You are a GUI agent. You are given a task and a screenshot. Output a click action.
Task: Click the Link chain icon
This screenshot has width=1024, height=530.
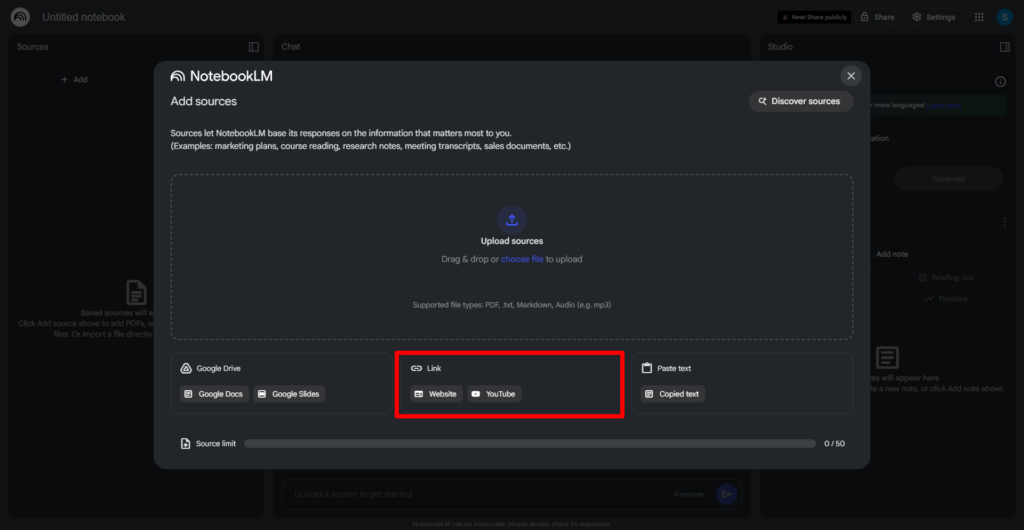416,368
